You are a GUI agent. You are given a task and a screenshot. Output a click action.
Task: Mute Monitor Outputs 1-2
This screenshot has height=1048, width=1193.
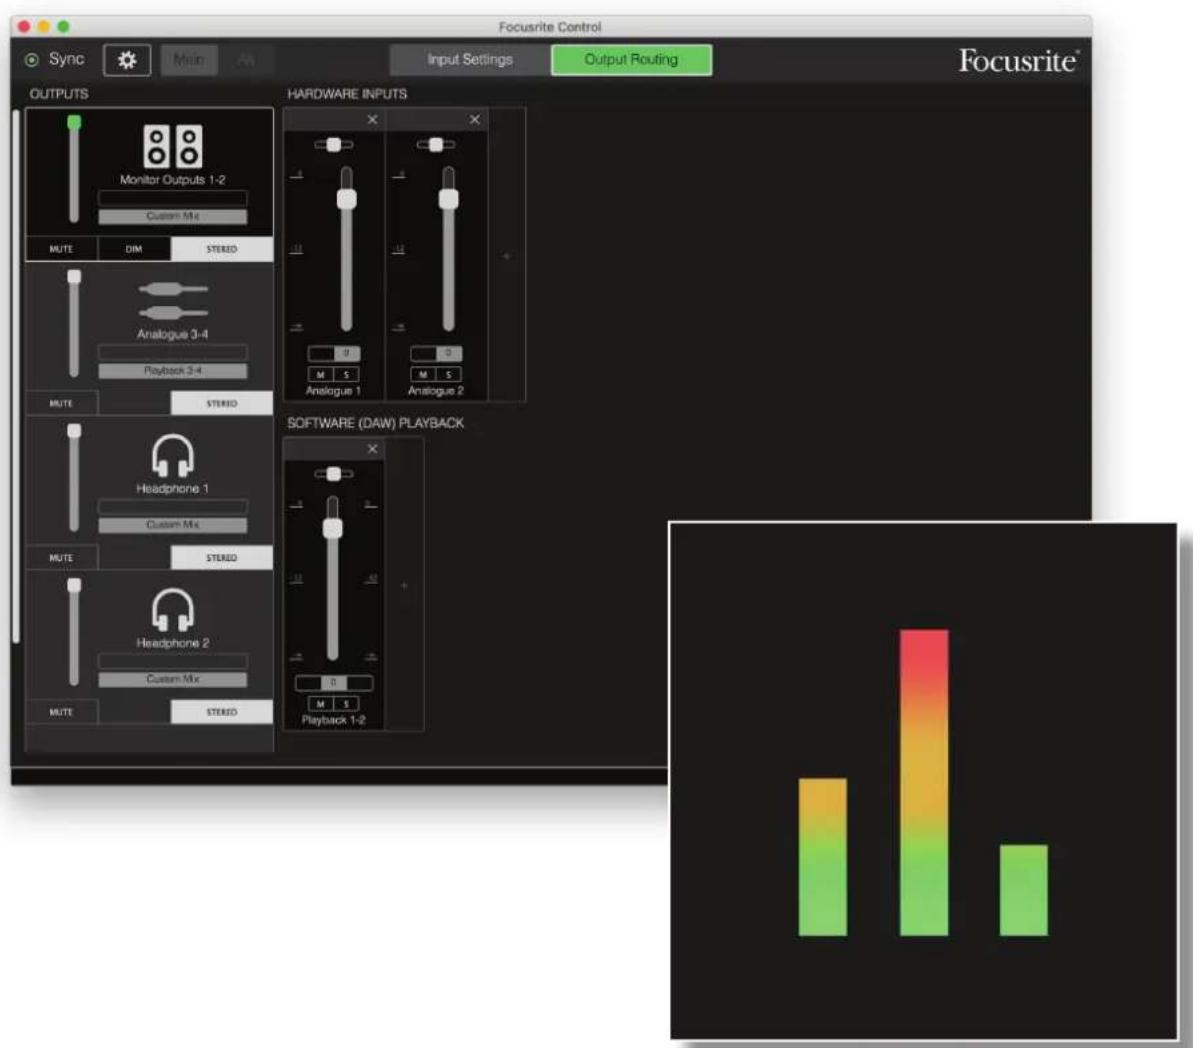pyautogui.click(x=62, y=249)
